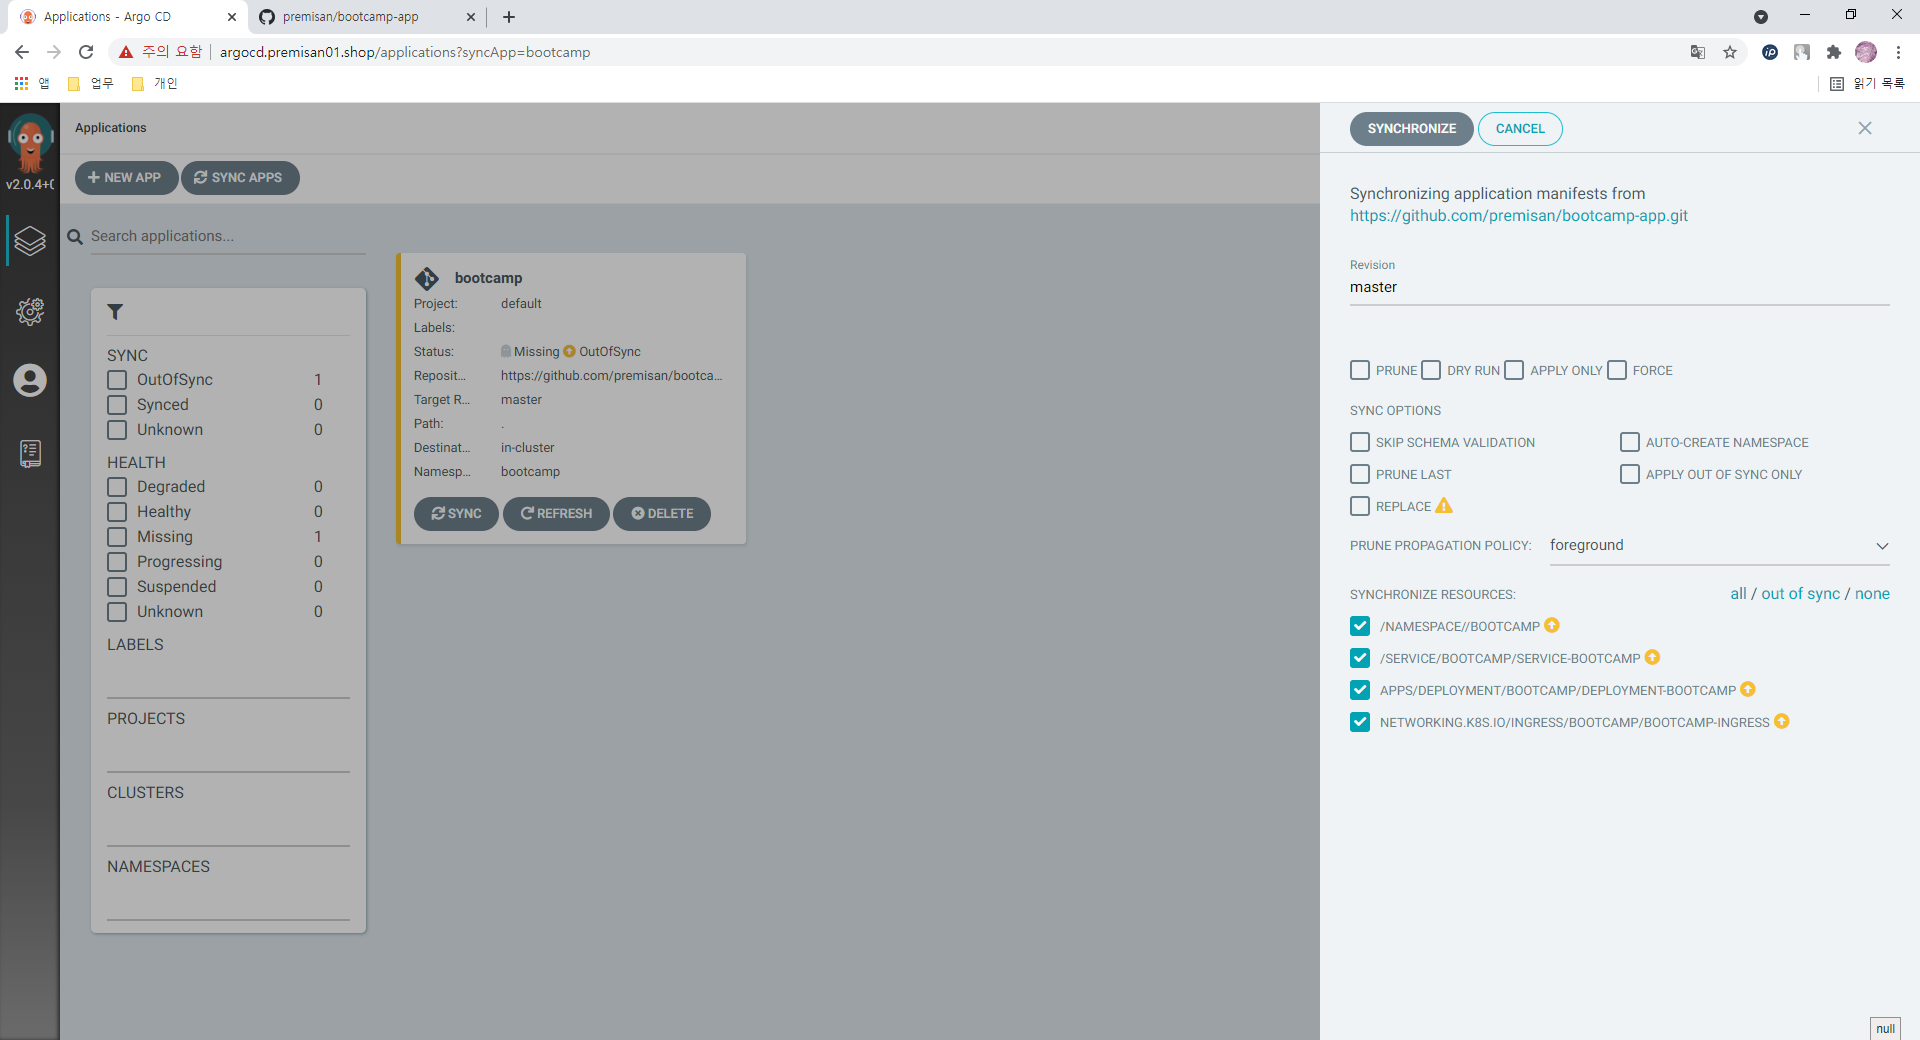Click the SYNCHRONIZE button

(x=1412, y=129)
